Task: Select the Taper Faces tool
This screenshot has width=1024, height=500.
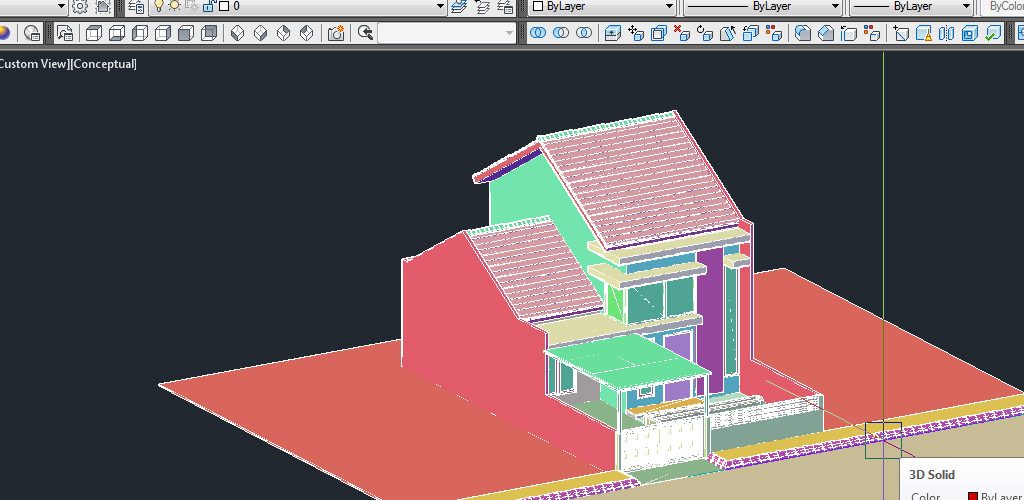Action: tap(728, 33)
